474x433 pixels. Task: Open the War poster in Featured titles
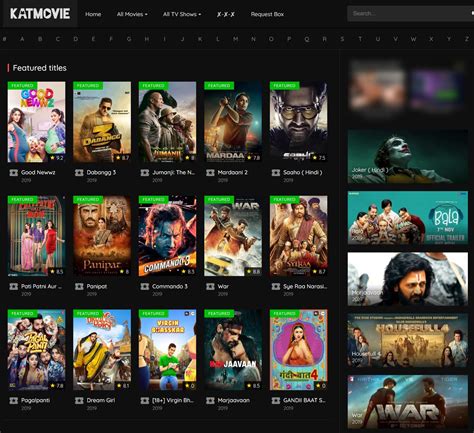(233, 236)
